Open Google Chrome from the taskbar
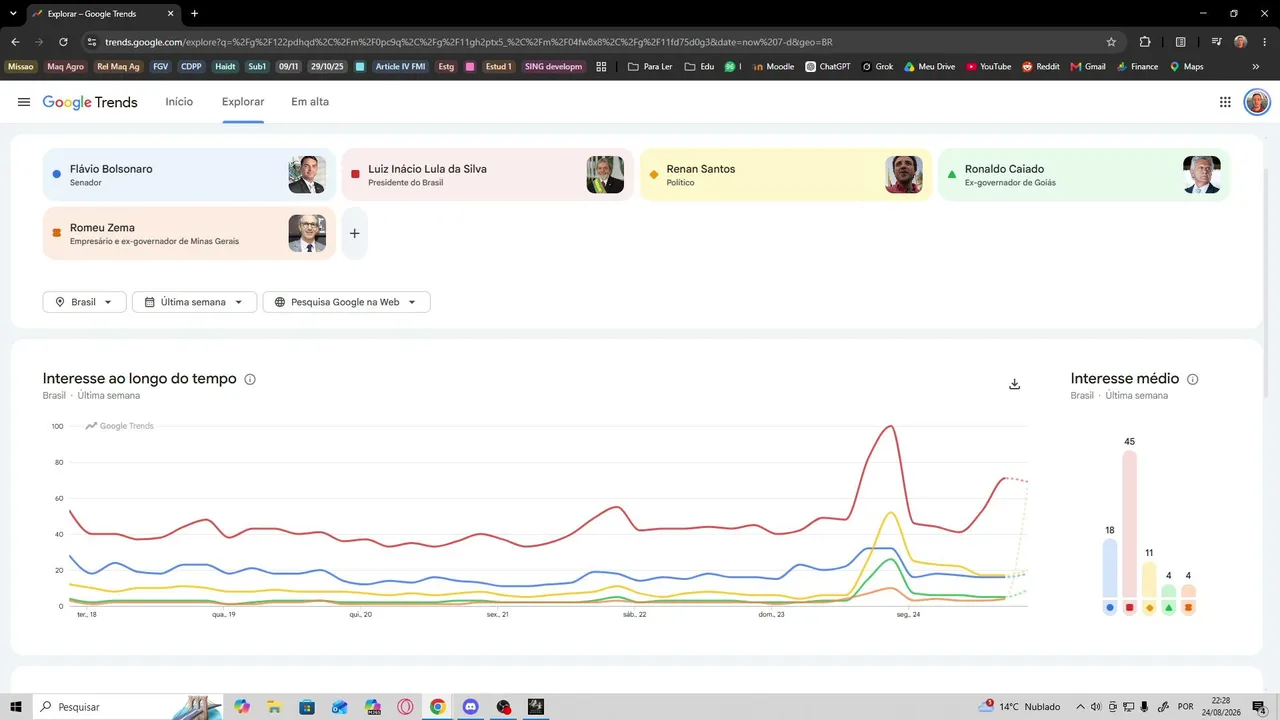The height and width of the screenshot is (720, 1280). (438, 707)
